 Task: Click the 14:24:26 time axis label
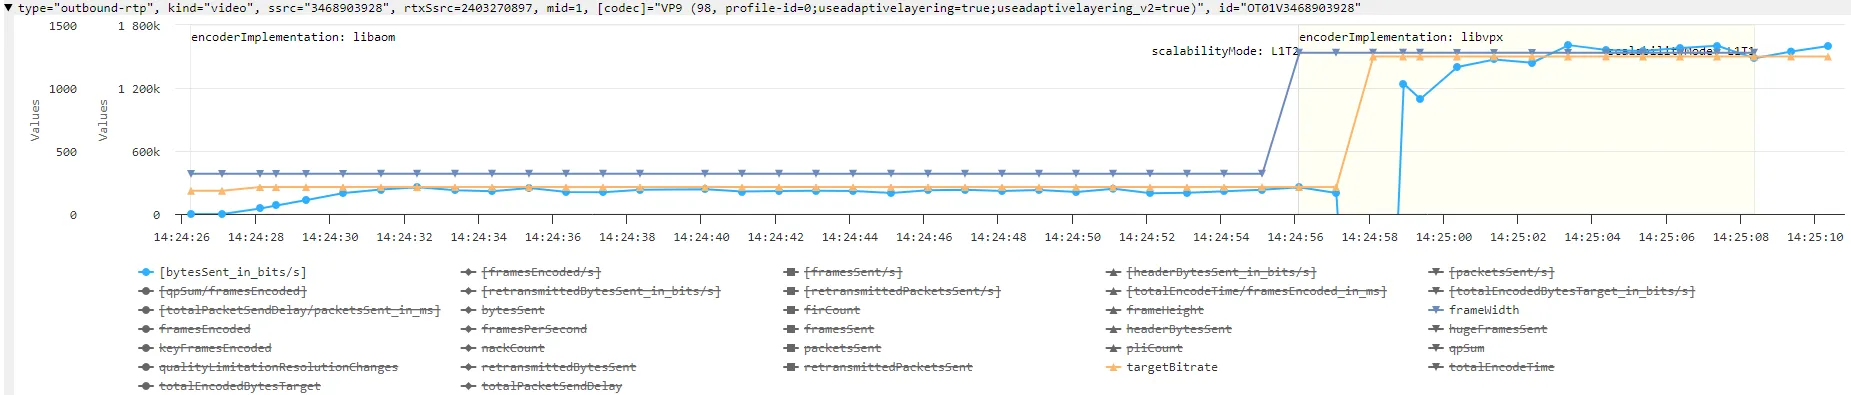pos(182,237)
